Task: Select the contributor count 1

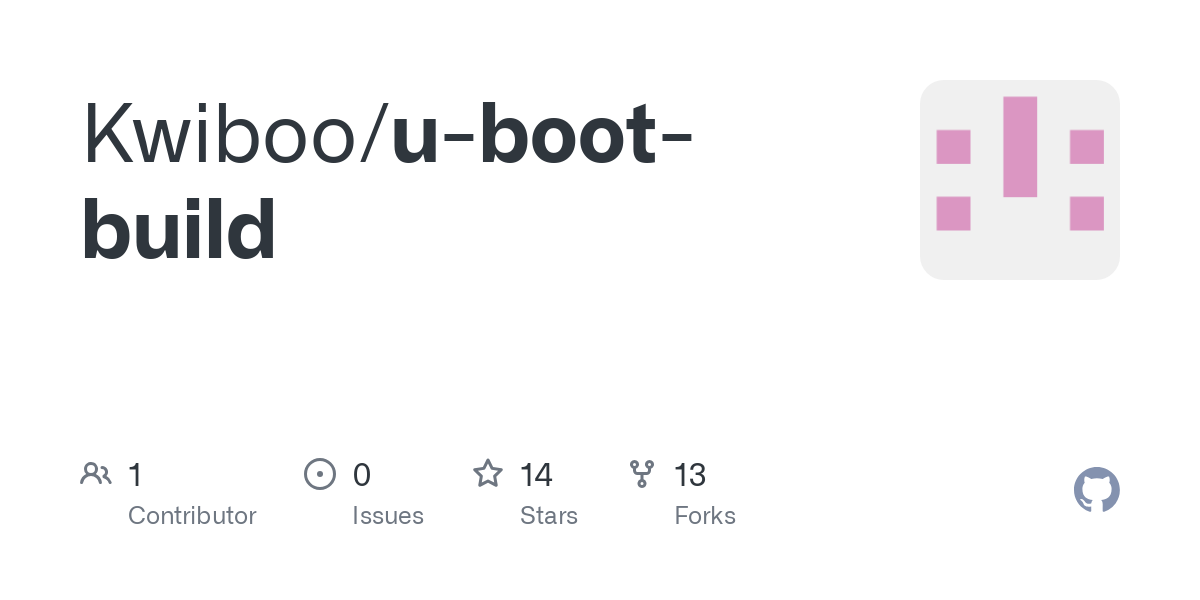Action: (x=136, y=474)
